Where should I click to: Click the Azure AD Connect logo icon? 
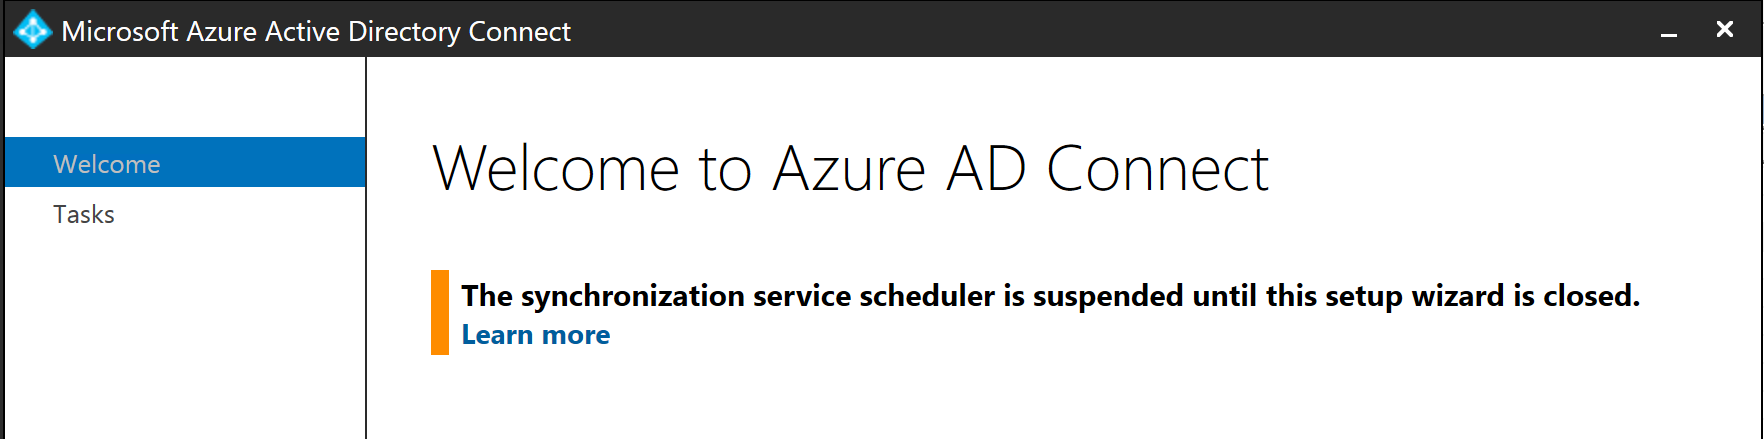[x=32, y=30]
